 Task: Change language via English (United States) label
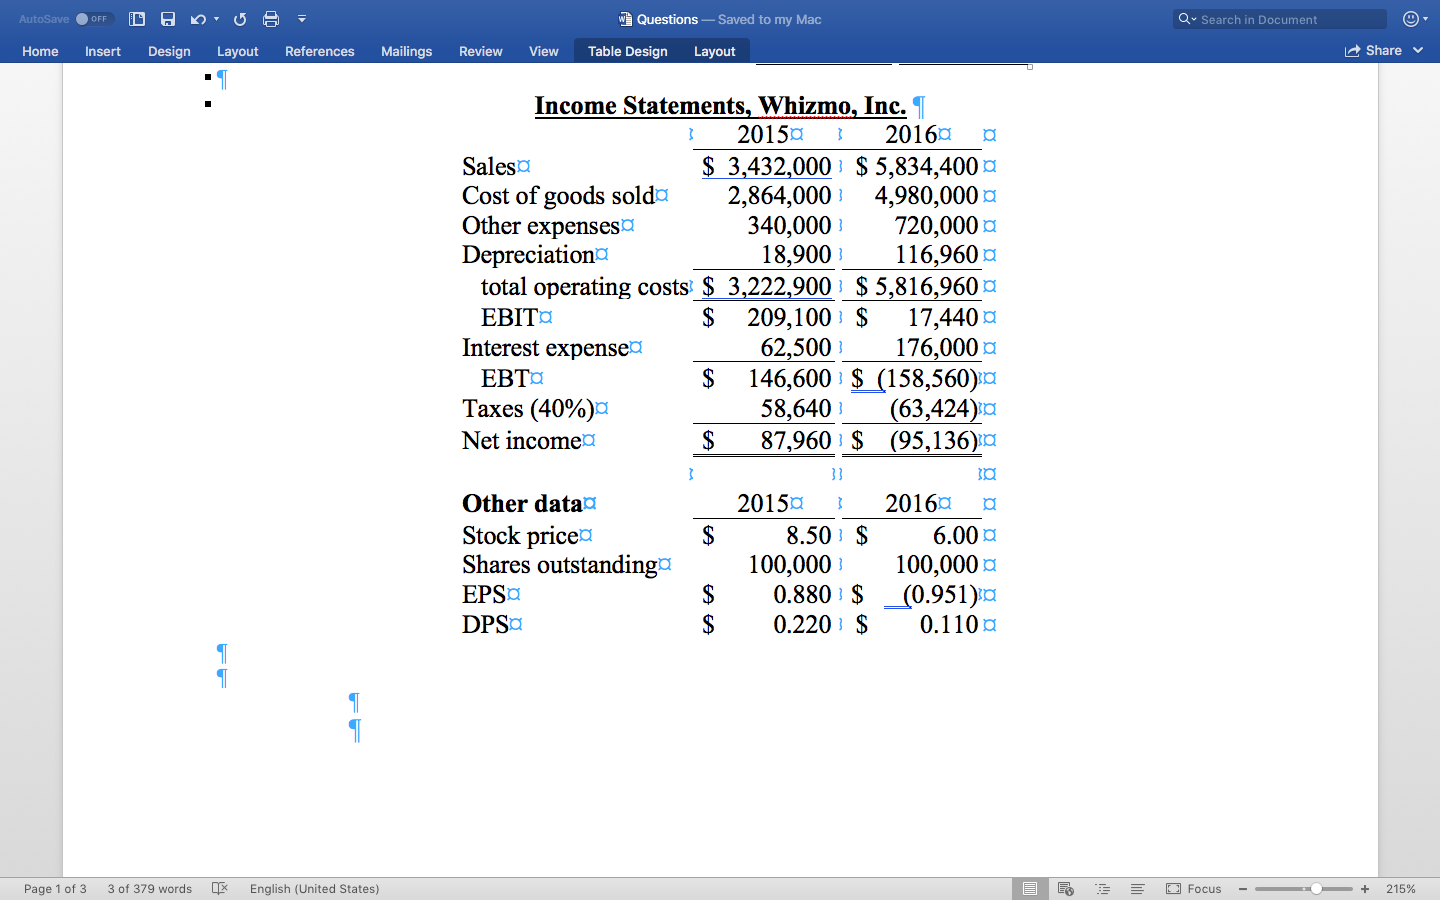[x=314, y=888]
